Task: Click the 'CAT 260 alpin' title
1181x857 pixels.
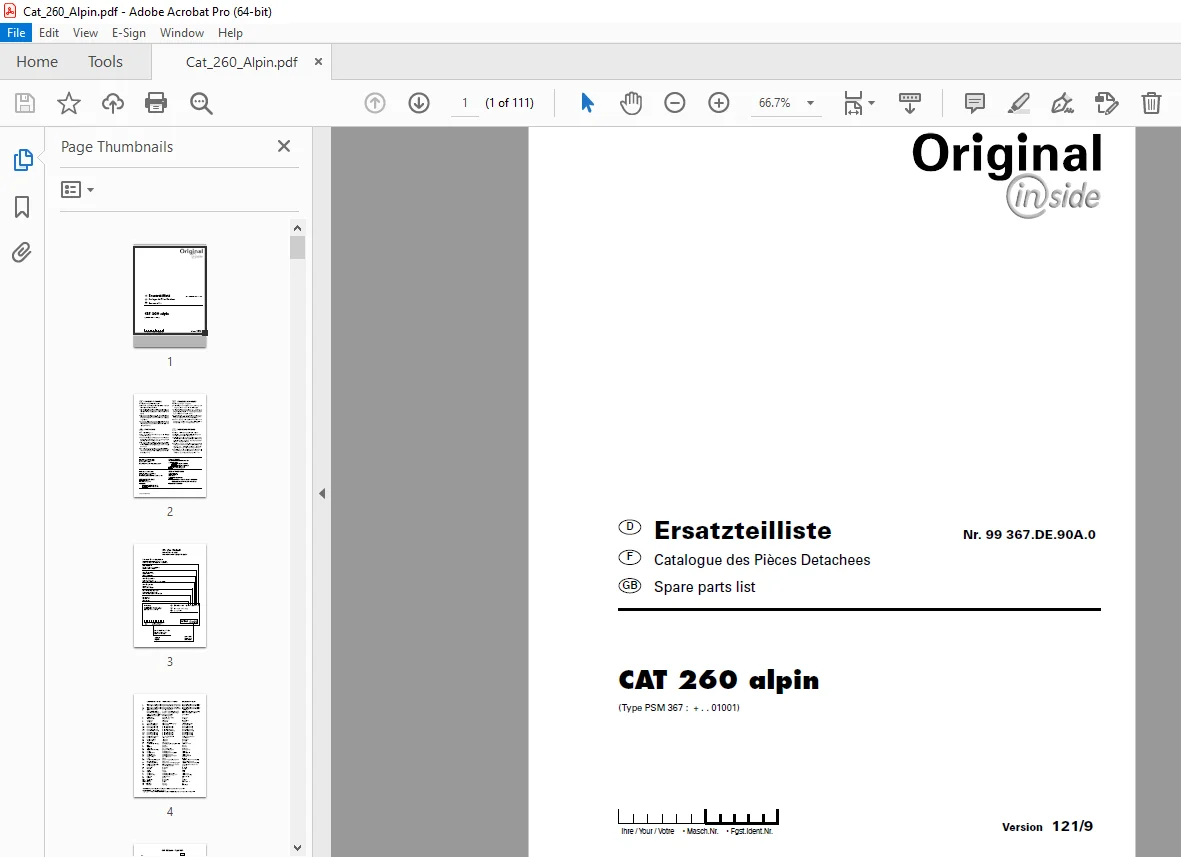Action: coord(719,680)
